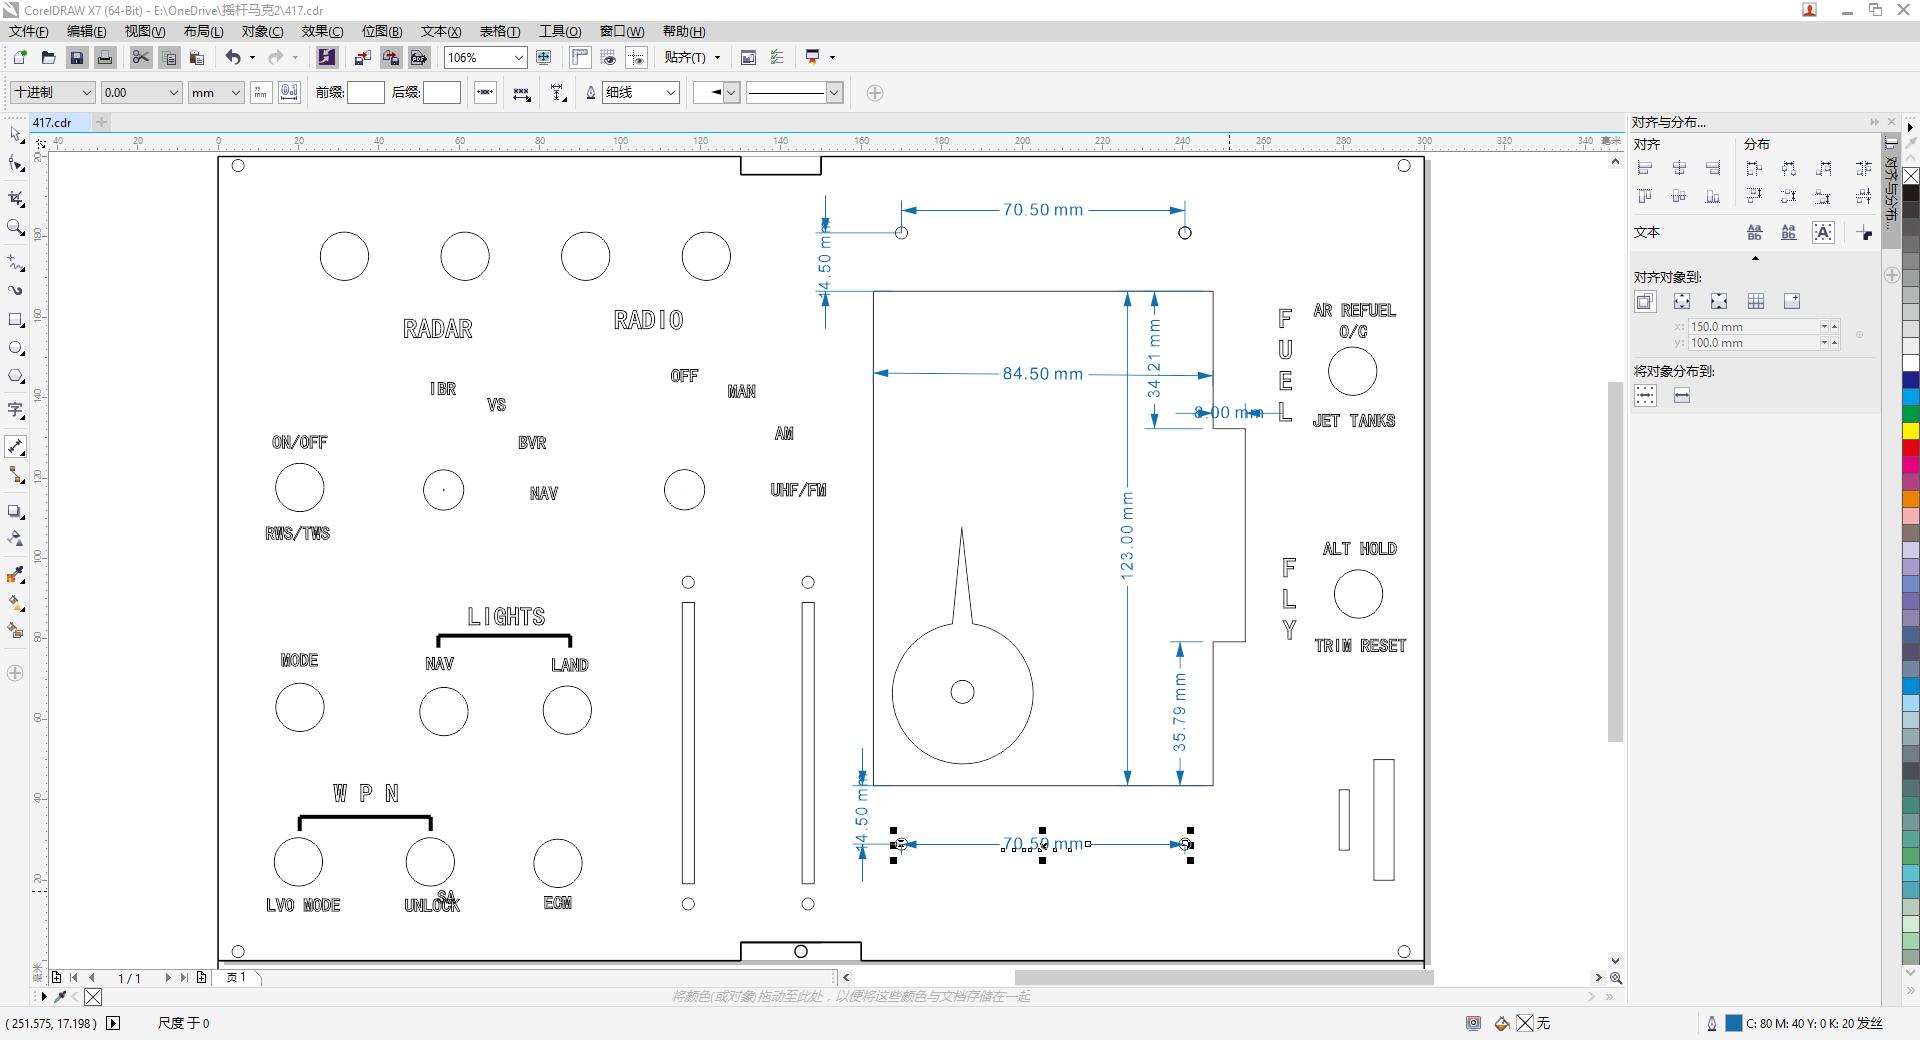Click the Save icon in toolbar
This screenshot has height=1040, width=1920.
(76, 58)
